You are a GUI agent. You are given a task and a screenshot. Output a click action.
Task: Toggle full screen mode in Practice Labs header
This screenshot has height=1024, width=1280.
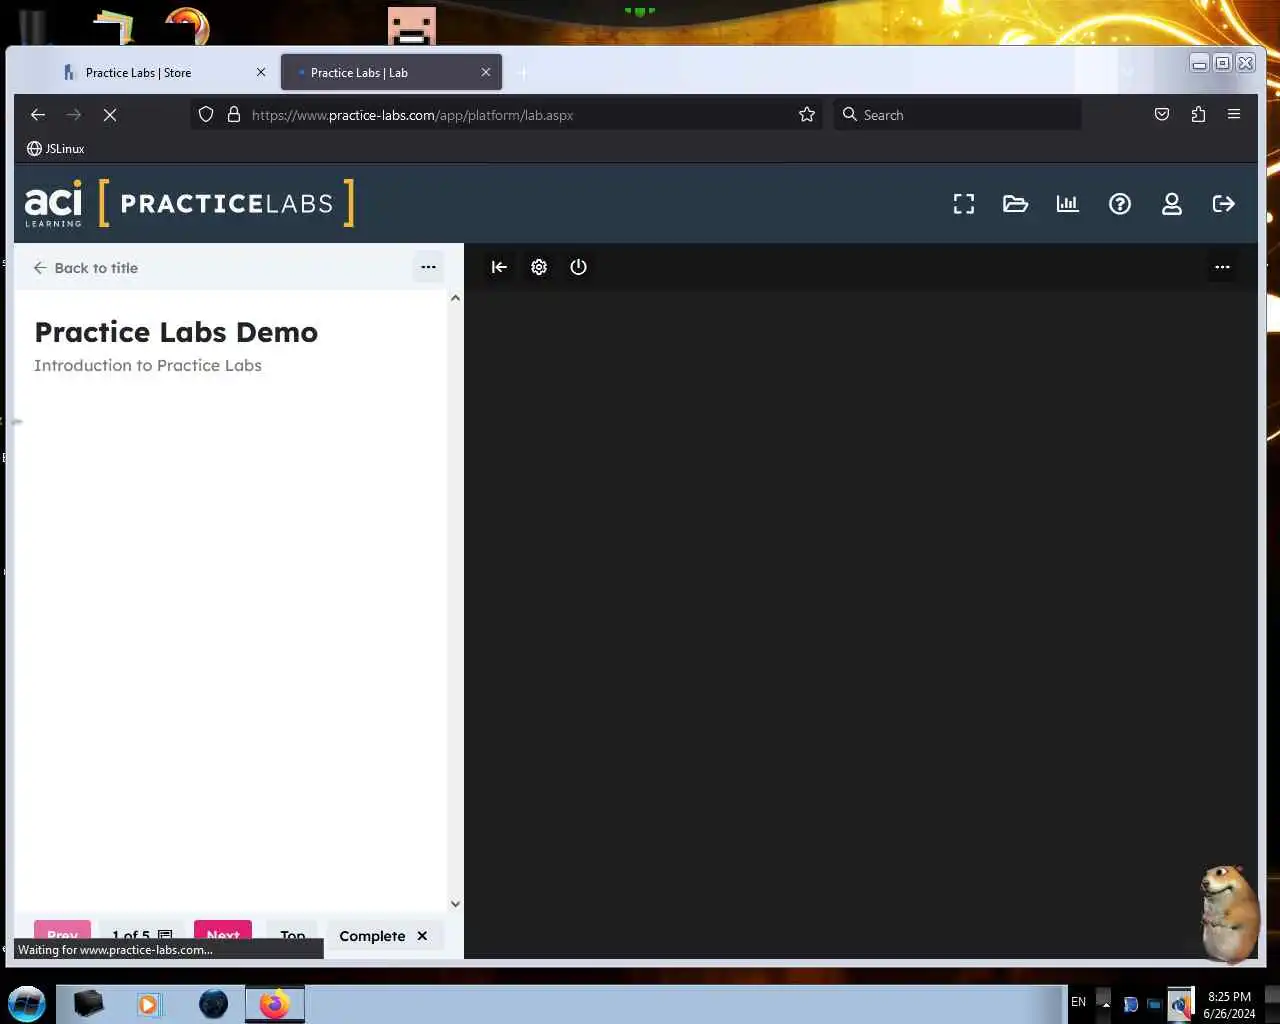pyautogui.click(x=963, y=204)
